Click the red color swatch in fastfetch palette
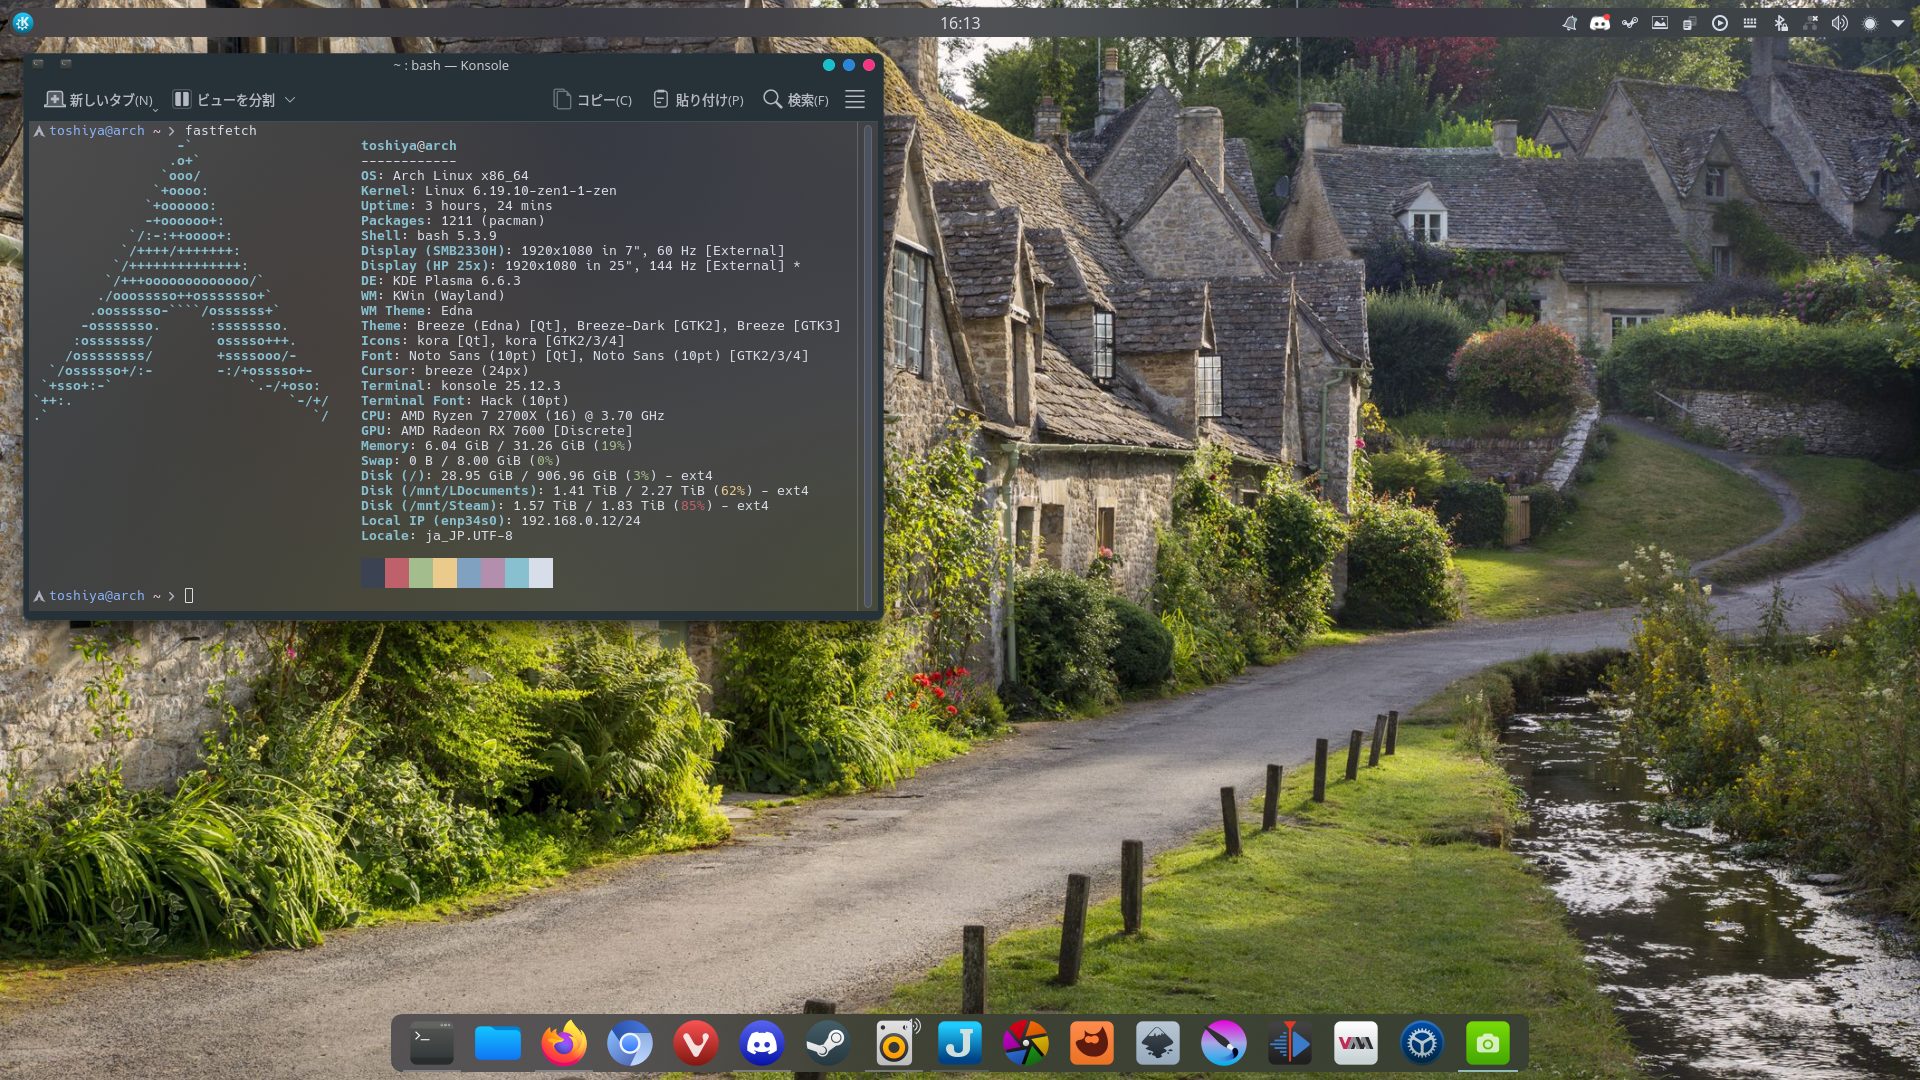The height and width of the screenshot is (1080, 1920). pyautogui.click(x=396, y=573)
